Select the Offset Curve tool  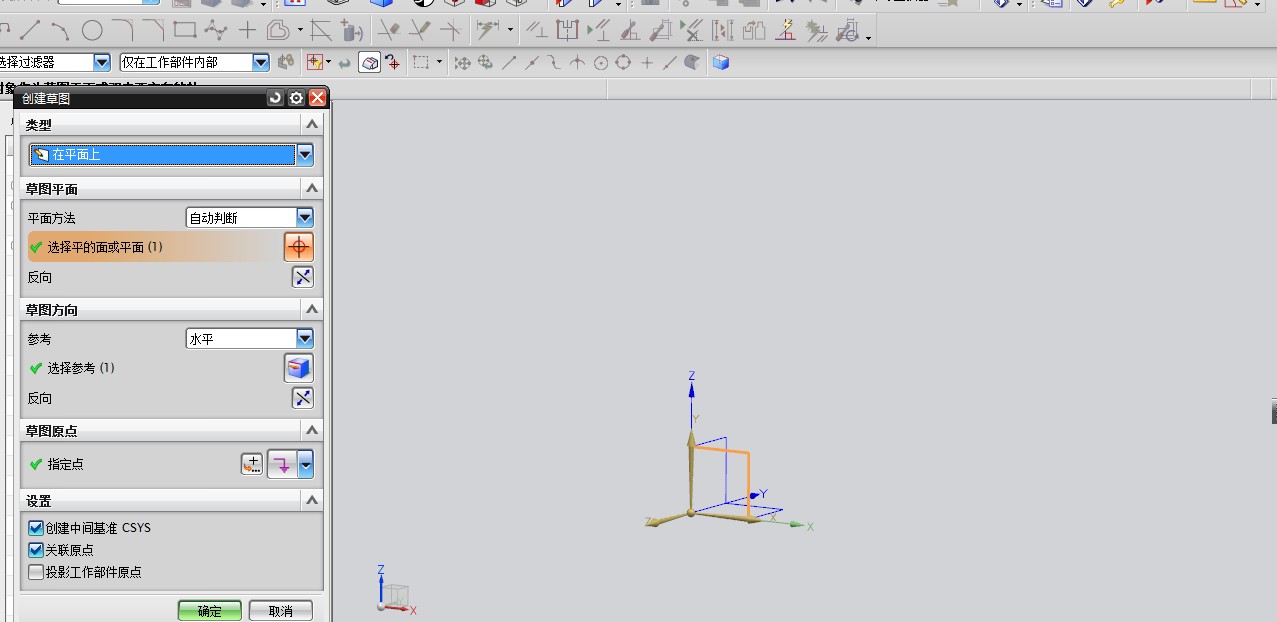coord(278,30)
